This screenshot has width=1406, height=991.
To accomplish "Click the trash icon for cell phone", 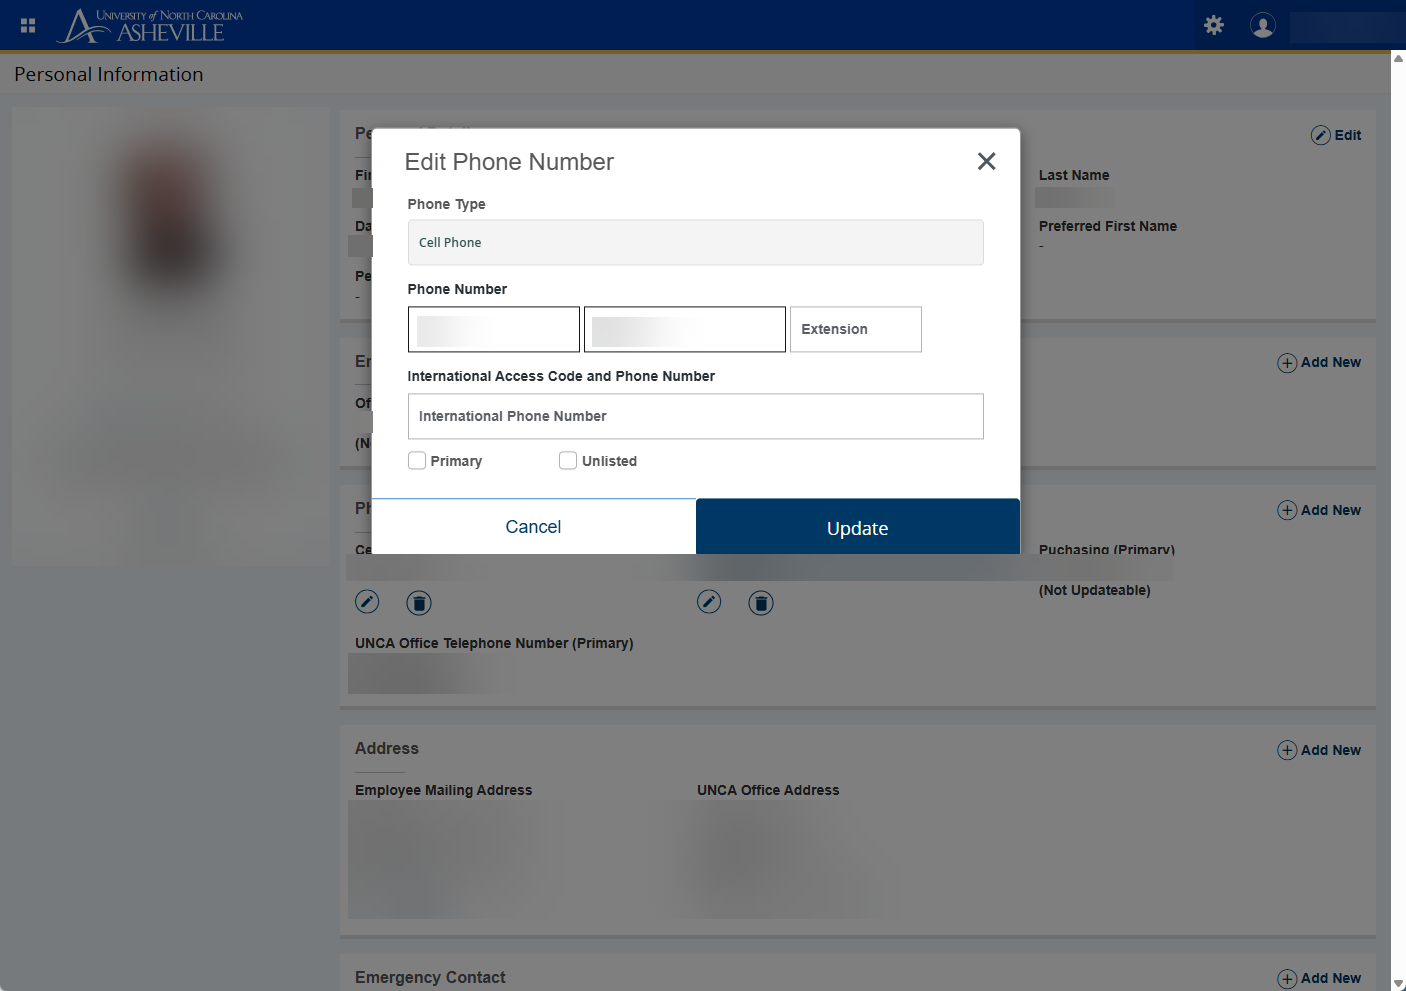I will click(x=419, y=603).
